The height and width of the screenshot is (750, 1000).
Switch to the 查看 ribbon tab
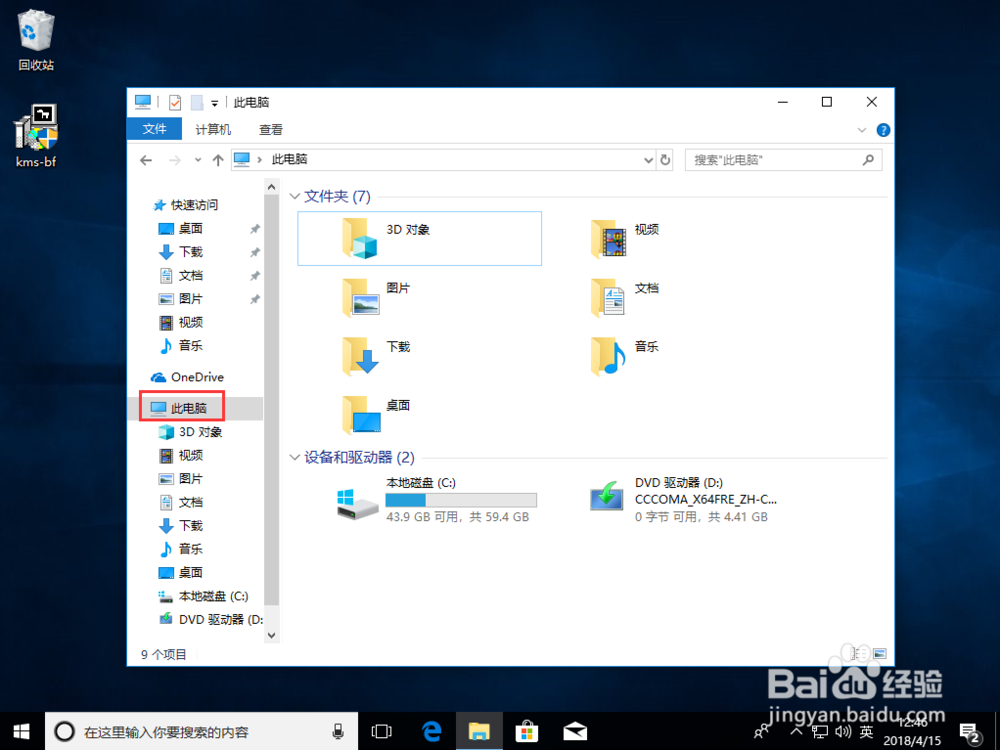pyautogui.click(x=270, y=129)
